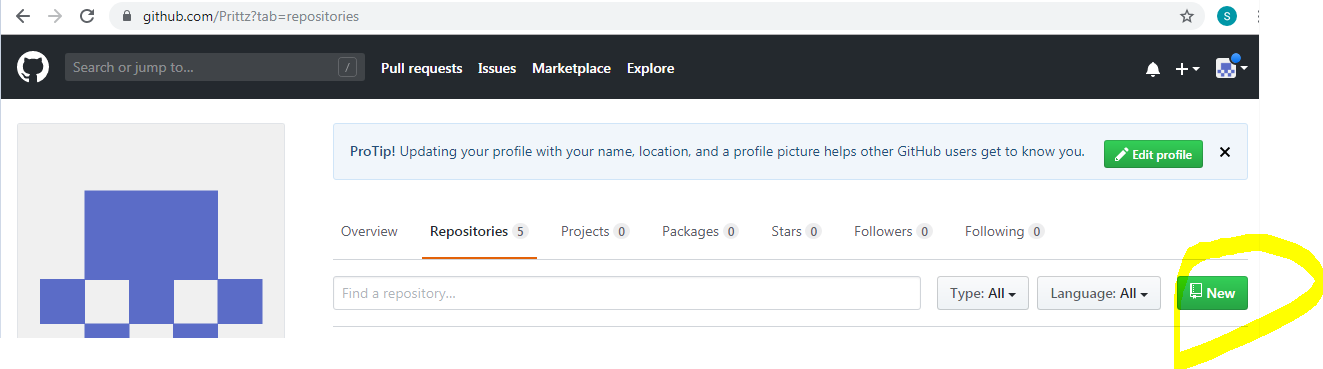View the Following tab
Screen dimensions: 1323x369
pyautogui.click(x=1004, y=231)
